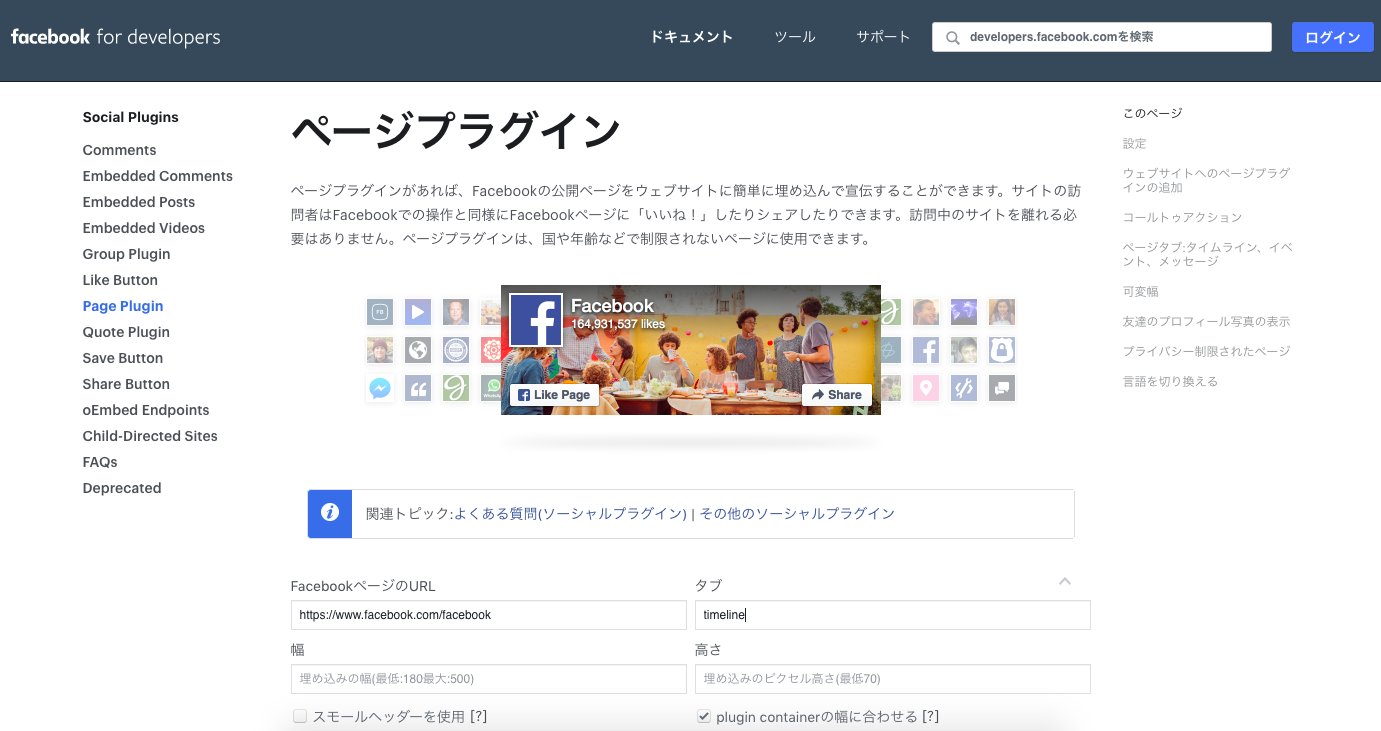This screenshot has height=731, width=1381.
Task: Open Embedded Comments sidebar link
Action: 158,176
